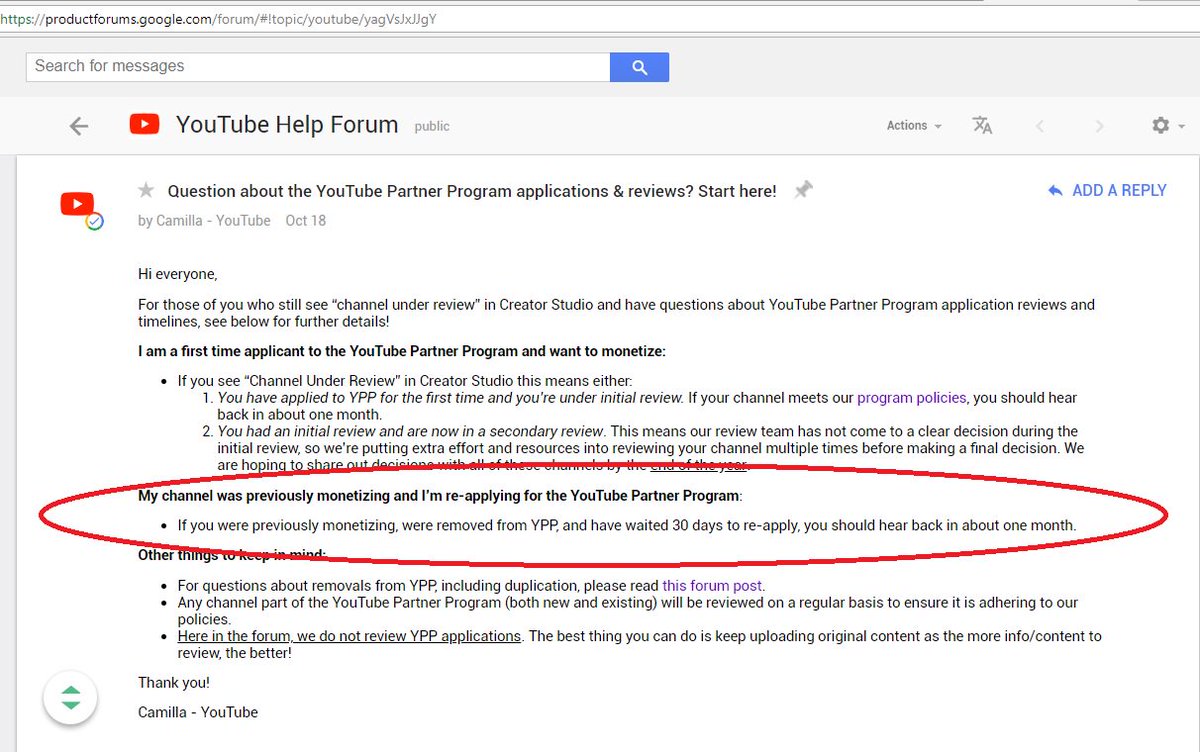Screen dimensions: 1200x752
Task: Click the public label beside forum title
Action: click(432, 127)
